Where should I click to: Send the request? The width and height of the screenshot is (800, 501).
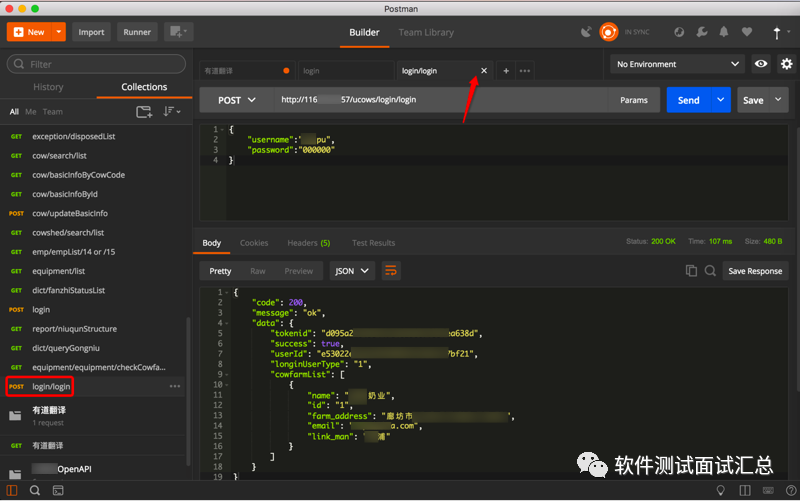[x=688, y=100]
